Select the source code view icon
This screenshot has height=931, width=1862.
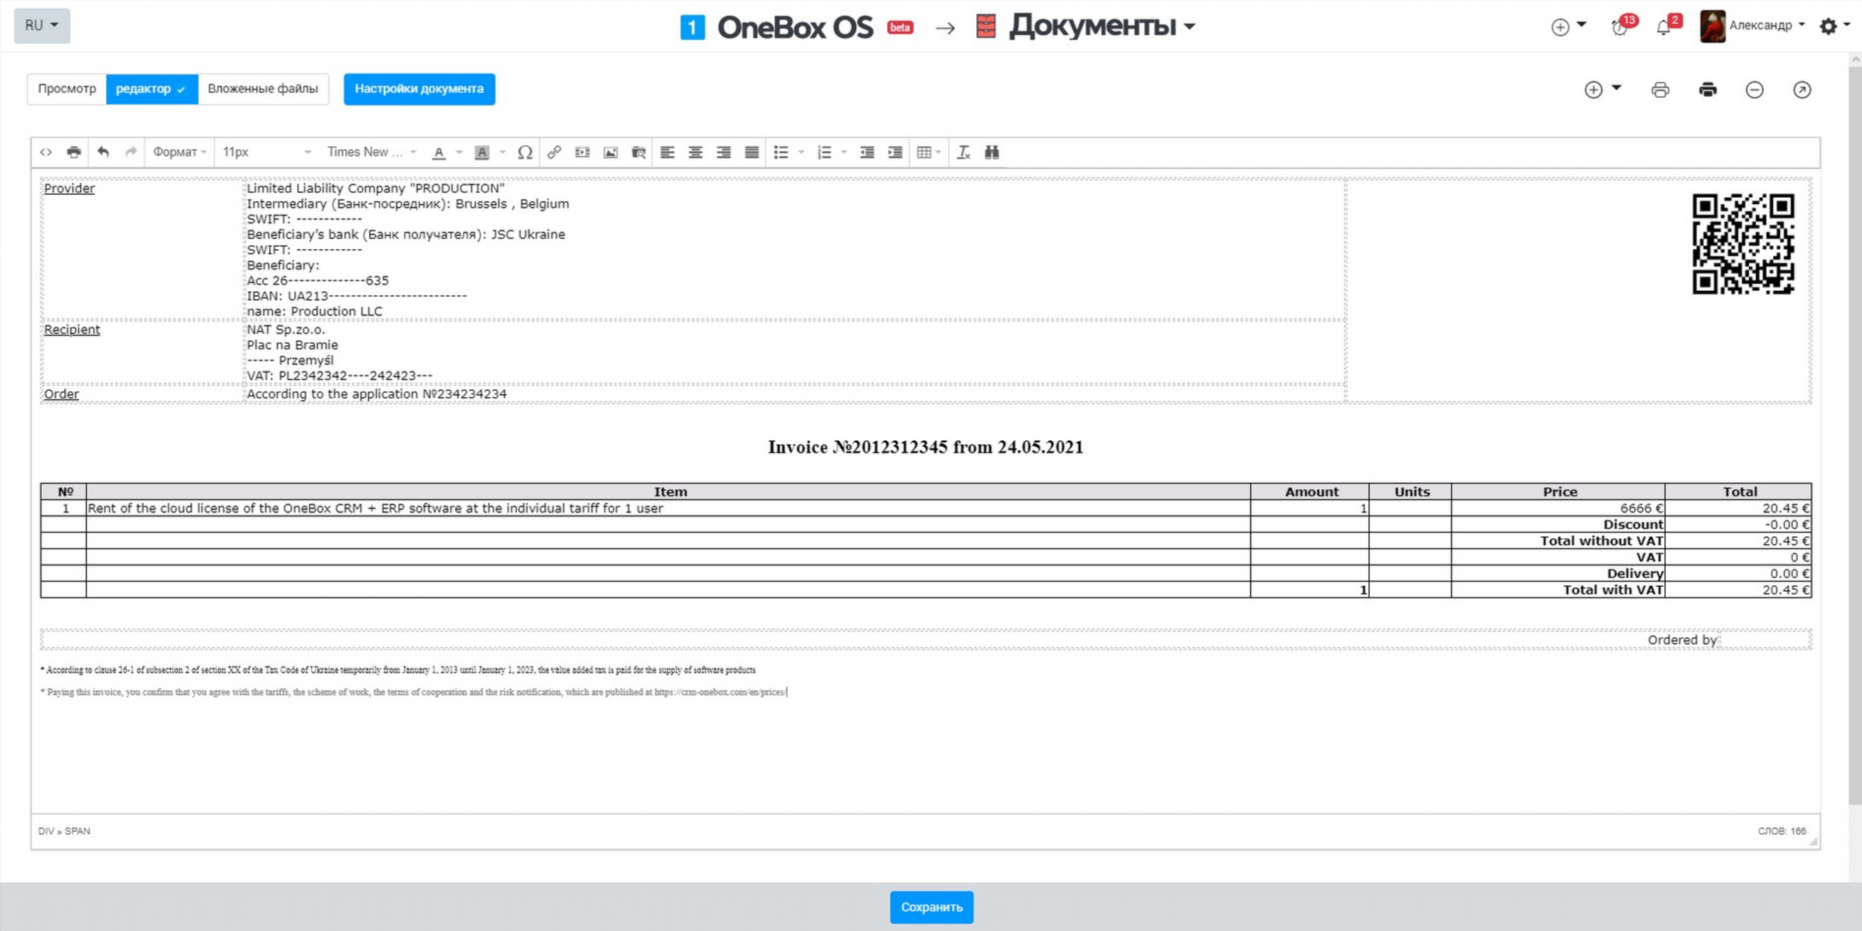click(46, 152)
